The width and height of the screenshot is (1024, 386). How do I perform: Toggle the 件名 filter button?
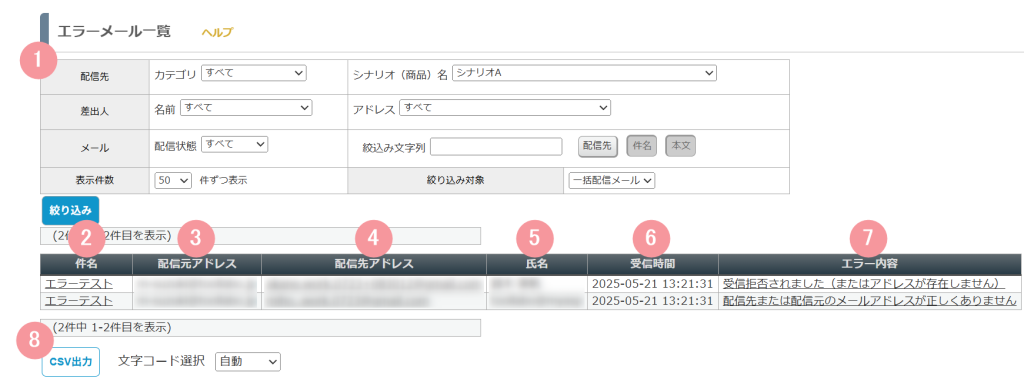point(643,147)
